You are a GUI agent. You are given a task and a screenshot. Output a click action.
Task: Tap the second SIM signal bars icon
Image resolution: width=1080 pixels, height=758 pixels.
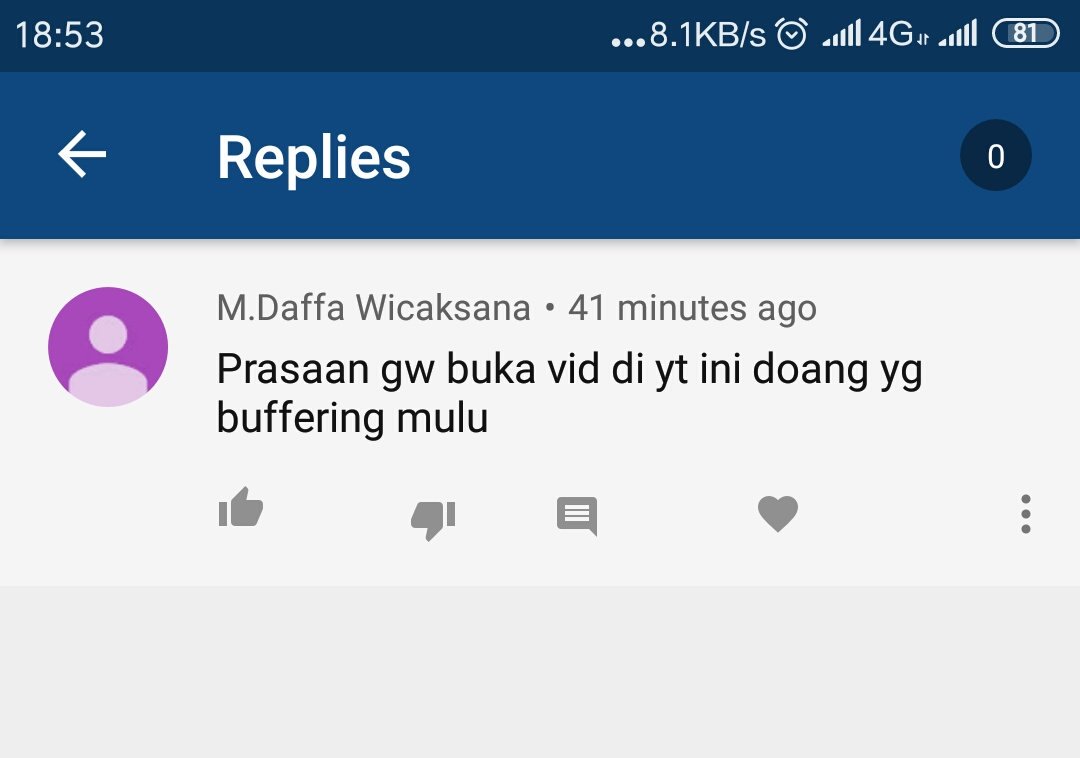point(958,33)
